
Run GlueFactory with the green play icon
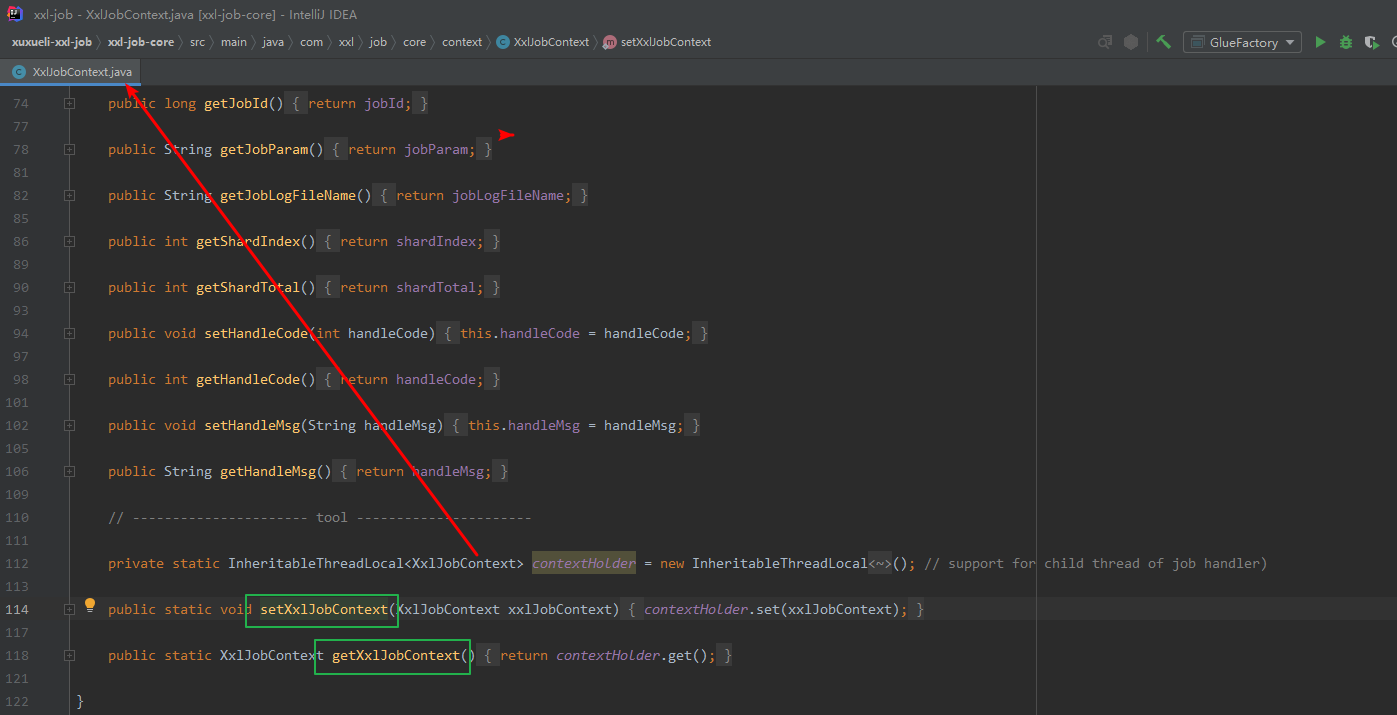pos(1320,42)
